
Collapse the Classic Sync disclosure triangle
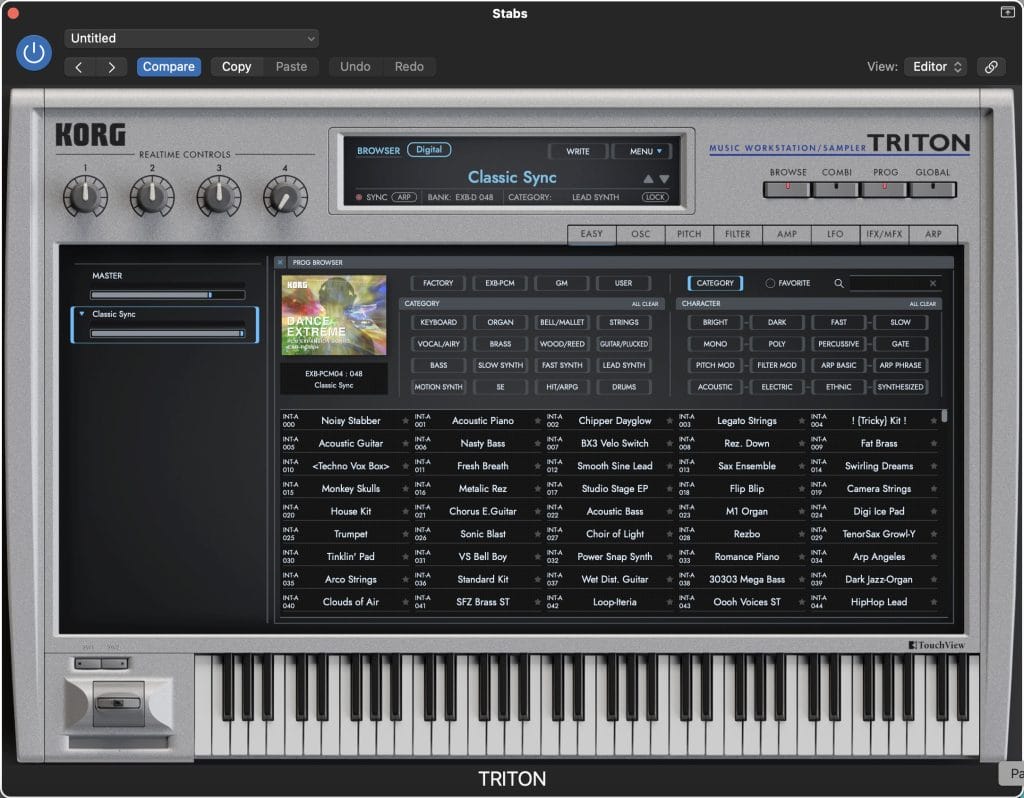point(82,314)
